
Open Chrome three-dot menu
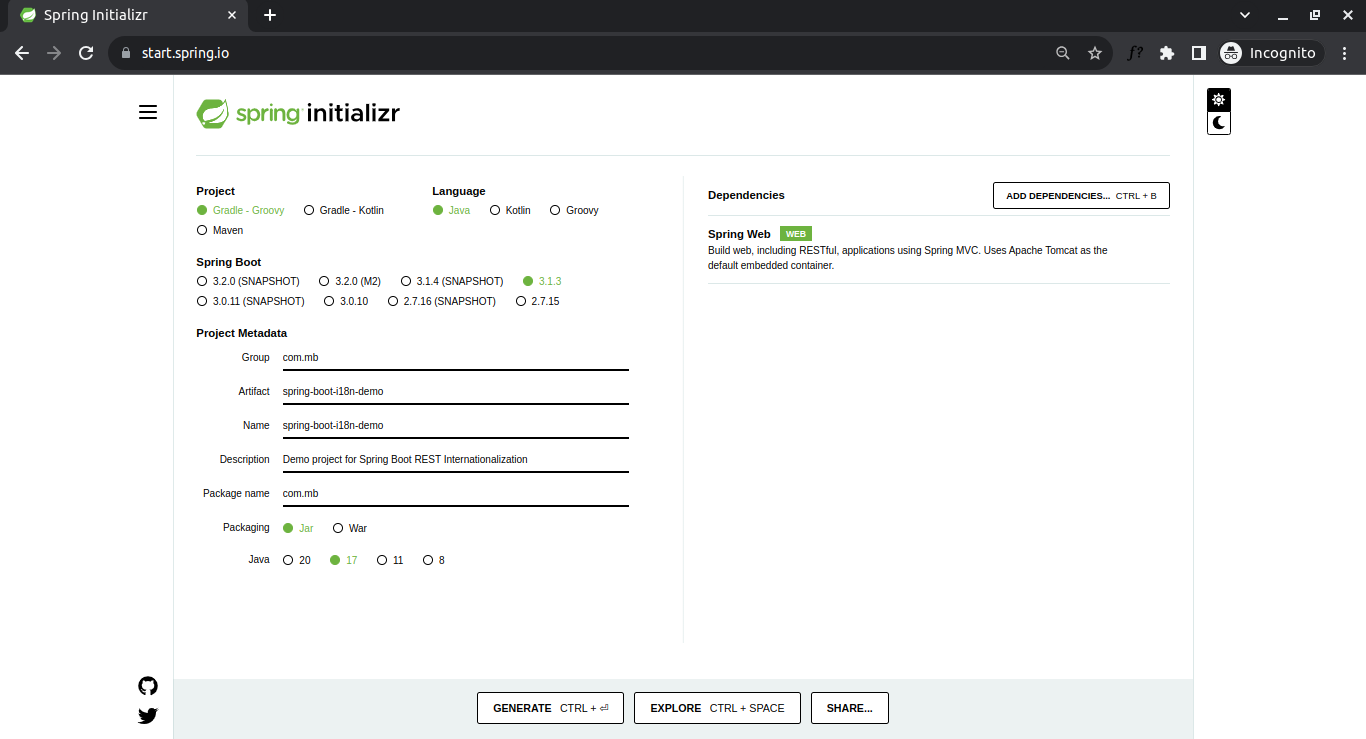[1345, 53]
